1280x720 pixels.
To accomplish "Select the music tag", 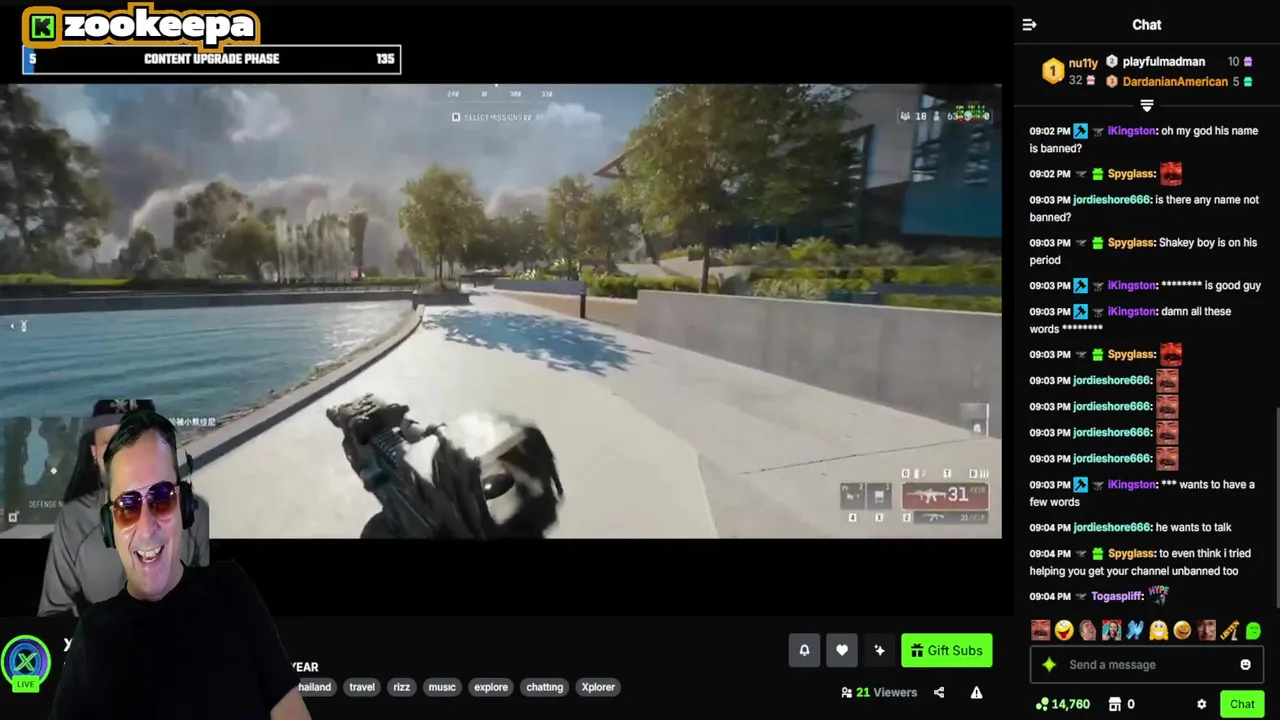I will [x=442, y=687].
